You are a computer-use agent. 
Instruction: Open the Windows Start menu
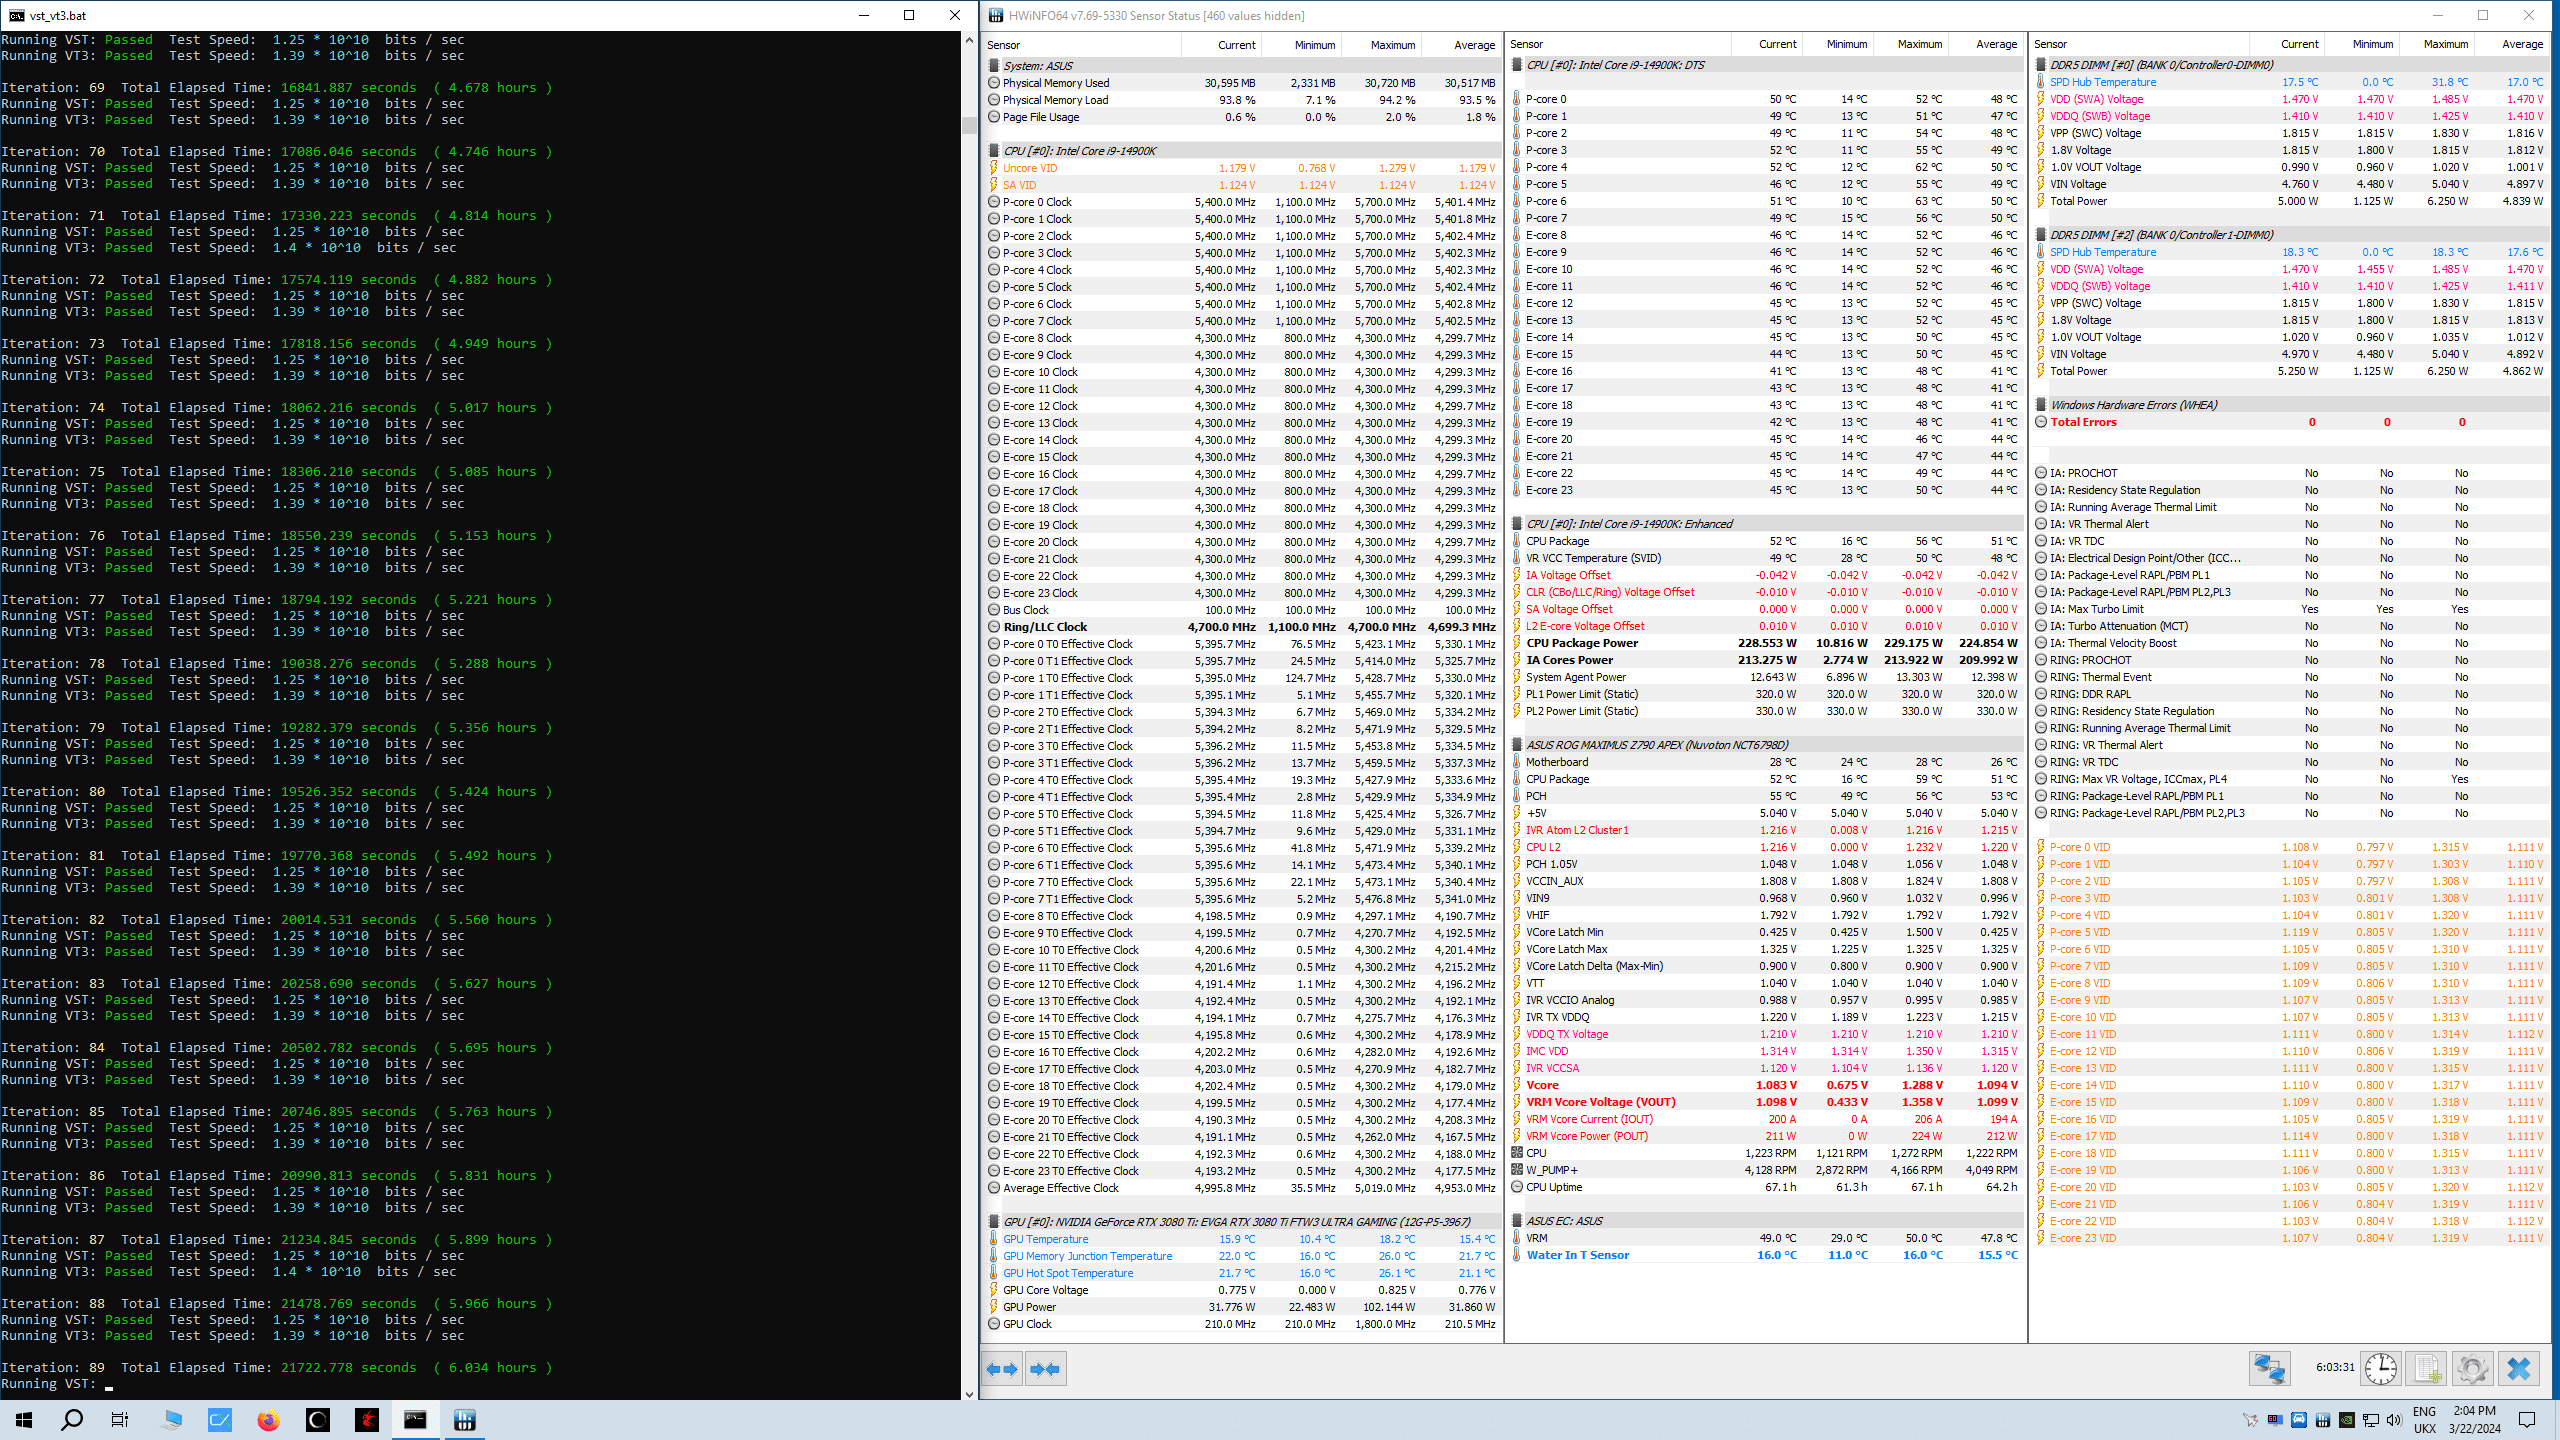tap(24, 1420)
